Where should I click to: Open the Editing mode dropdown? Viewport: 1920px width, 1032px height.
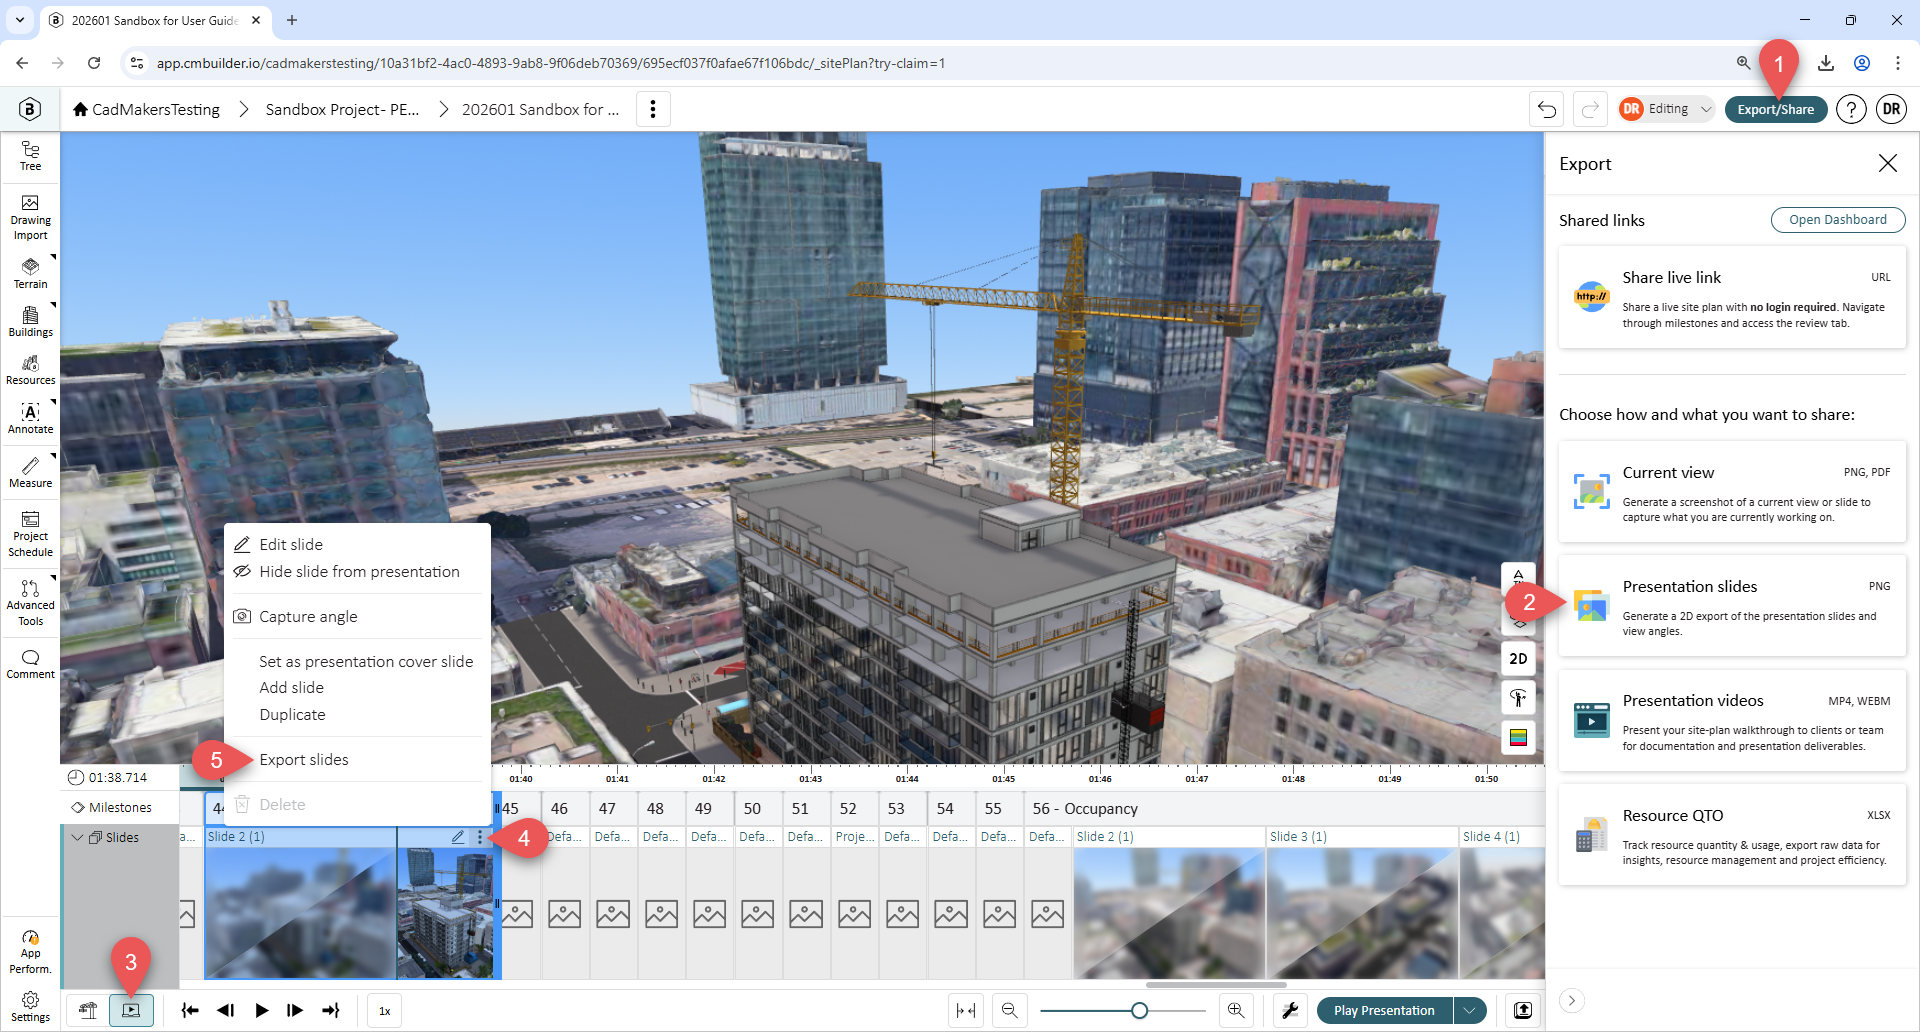coord(1667,109)
